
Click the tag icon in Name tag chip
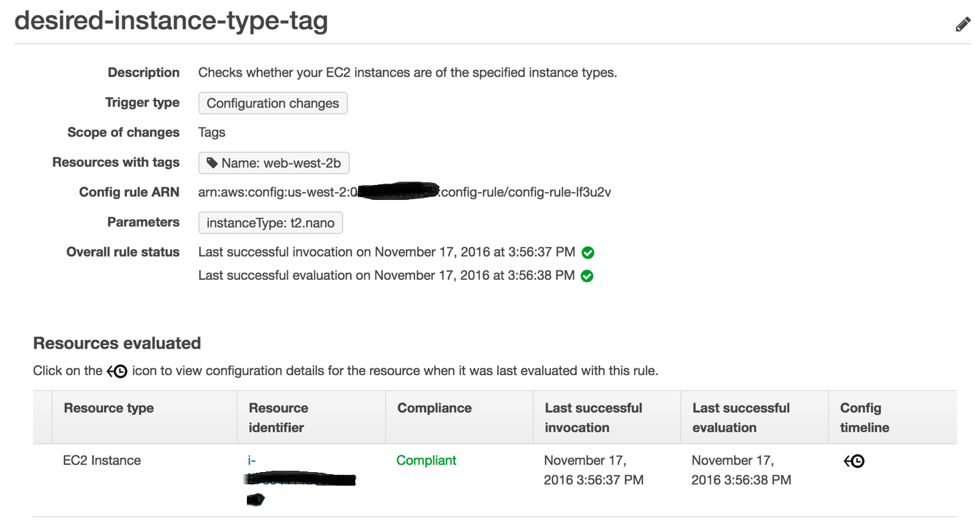point(212,163)
